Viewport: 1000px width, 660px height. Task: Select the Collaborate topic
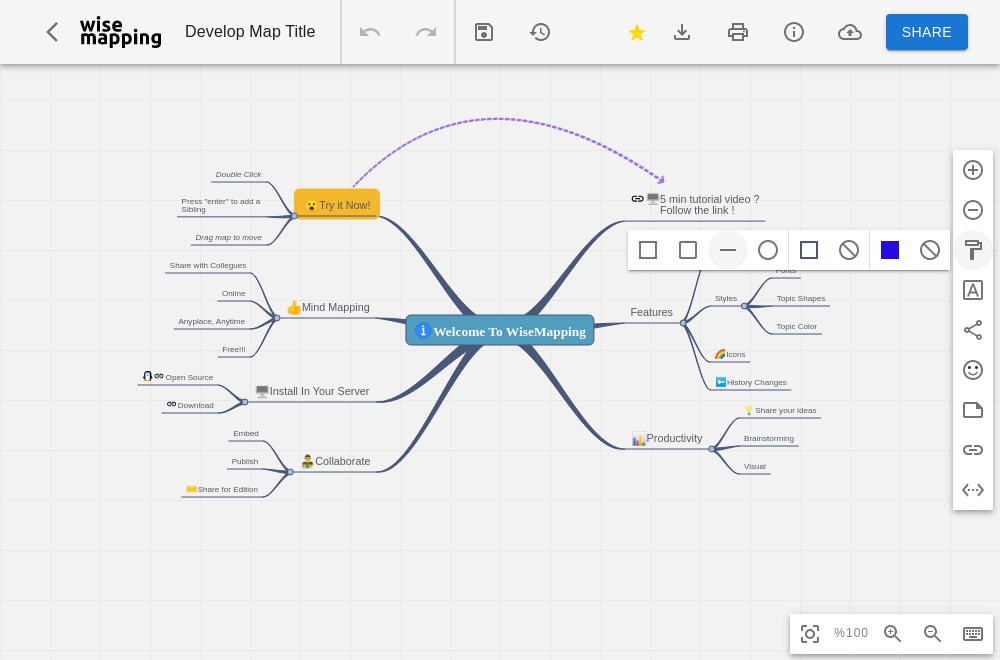335,461
